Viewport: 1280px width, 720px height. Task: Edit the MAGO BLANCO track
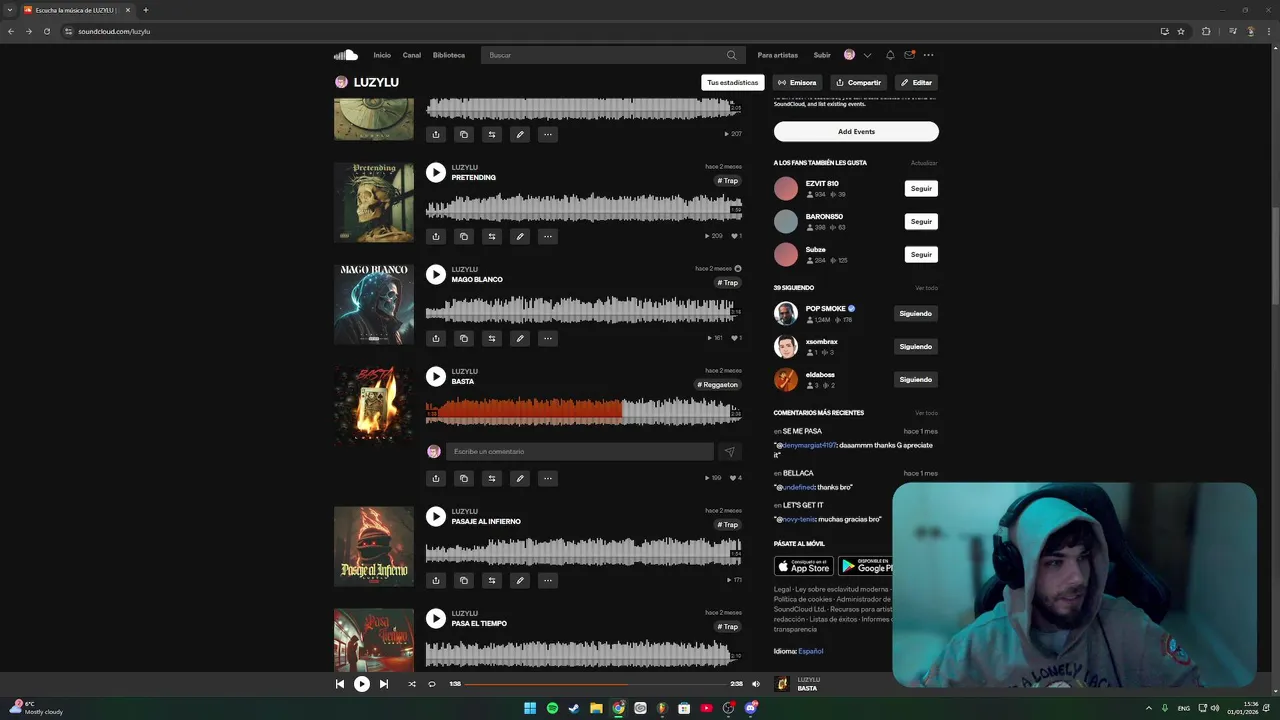pos(520,338)
